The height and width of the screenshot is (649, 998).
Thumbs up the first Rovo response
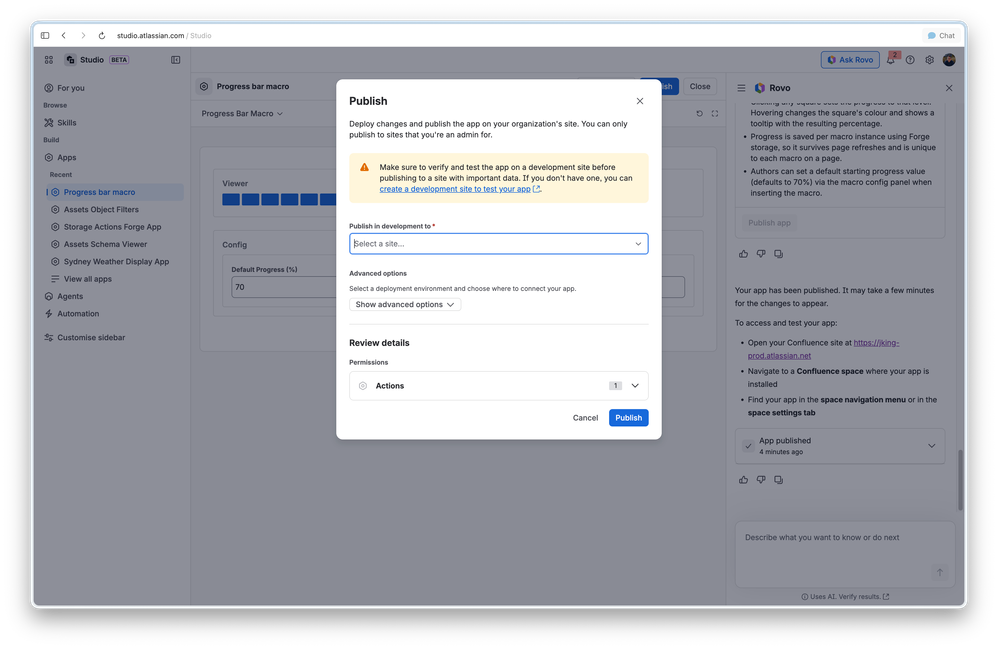[x=743, y=254]
